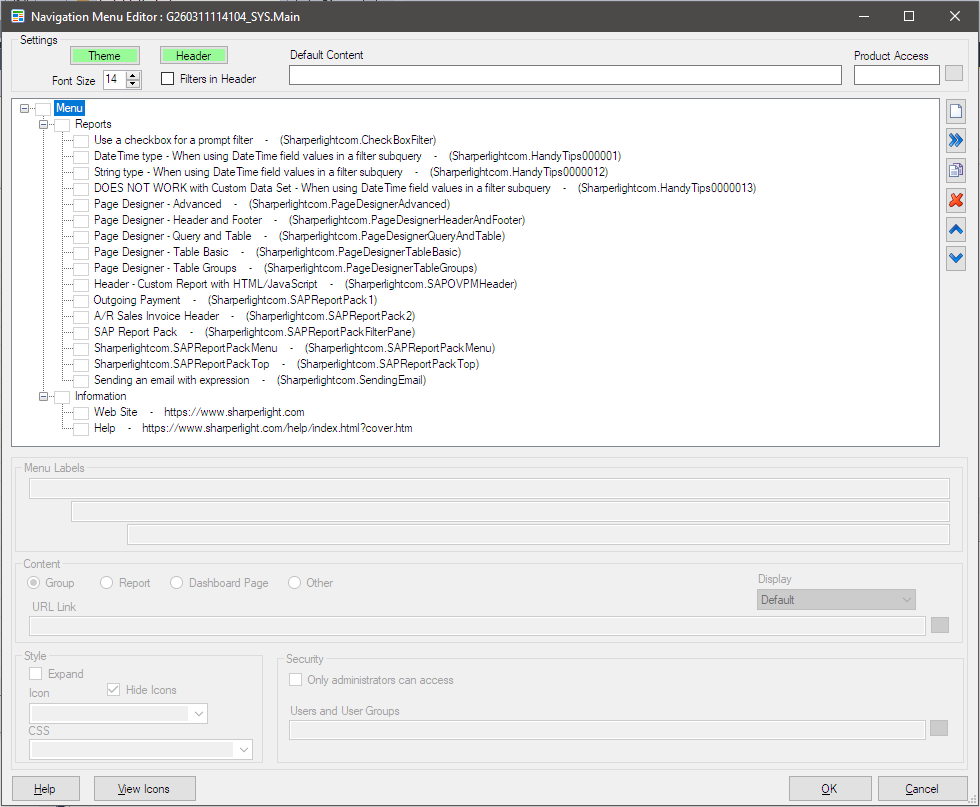Select the Reports tree item
980x807 pixels.
tap(93, 124)
